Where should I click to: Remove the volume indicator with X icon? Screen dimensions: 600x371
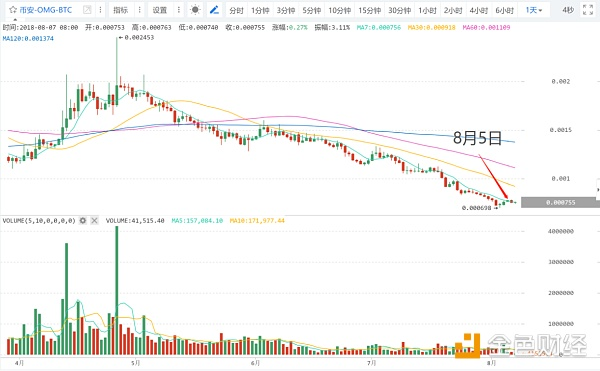pyautogui.click(x=94, y=220)
